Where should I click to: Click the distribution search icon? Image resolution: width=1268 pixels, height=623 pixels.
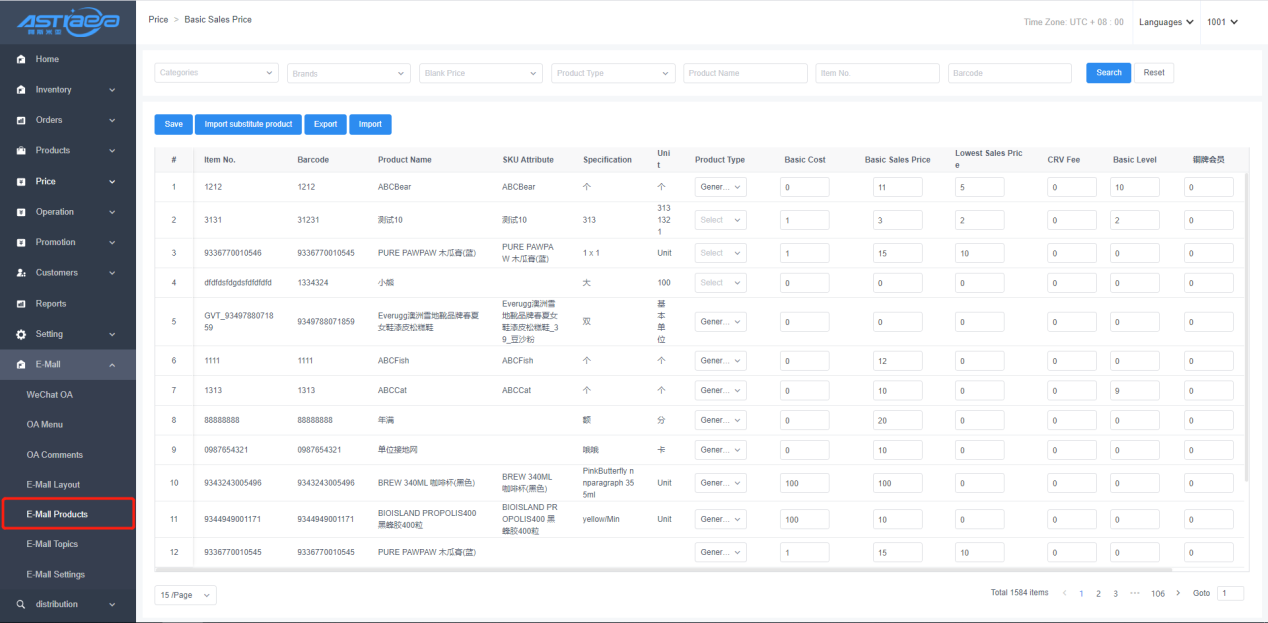coord(21,604)
